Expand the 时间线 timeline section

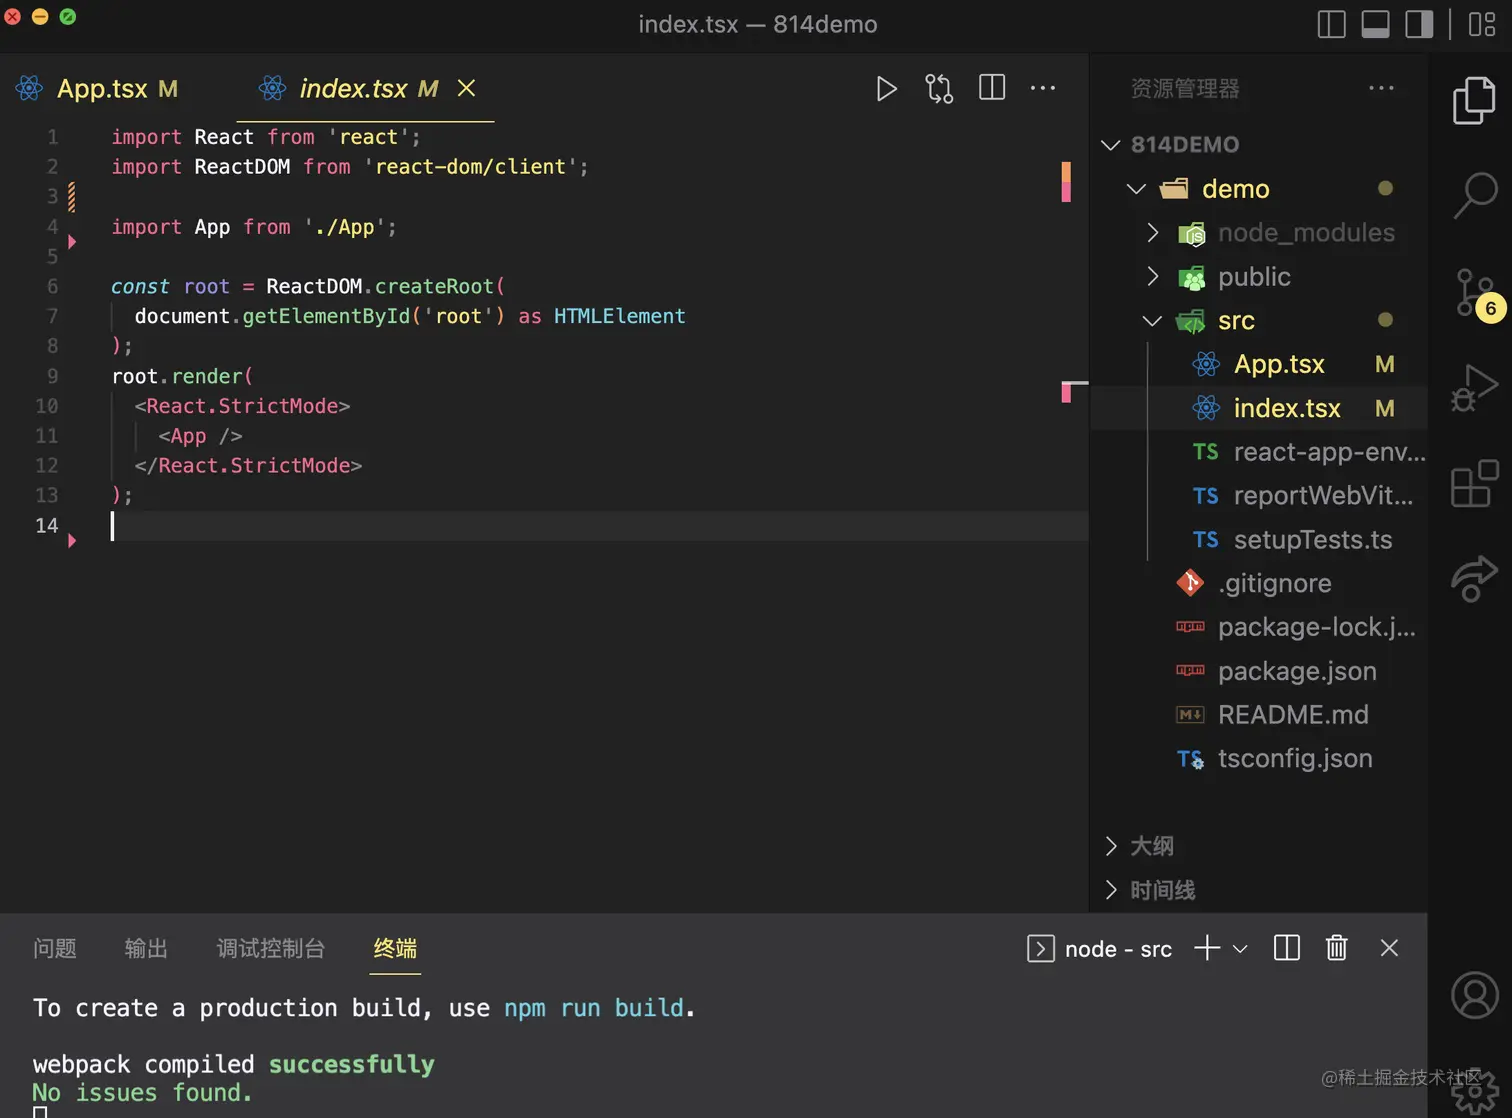(x=1111, y=890)
